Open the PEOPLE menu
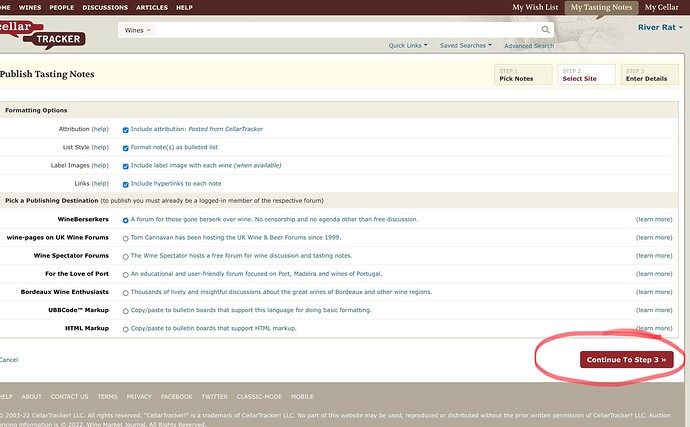The width and height of the screenshot is (690, 427). coord(62,7)
